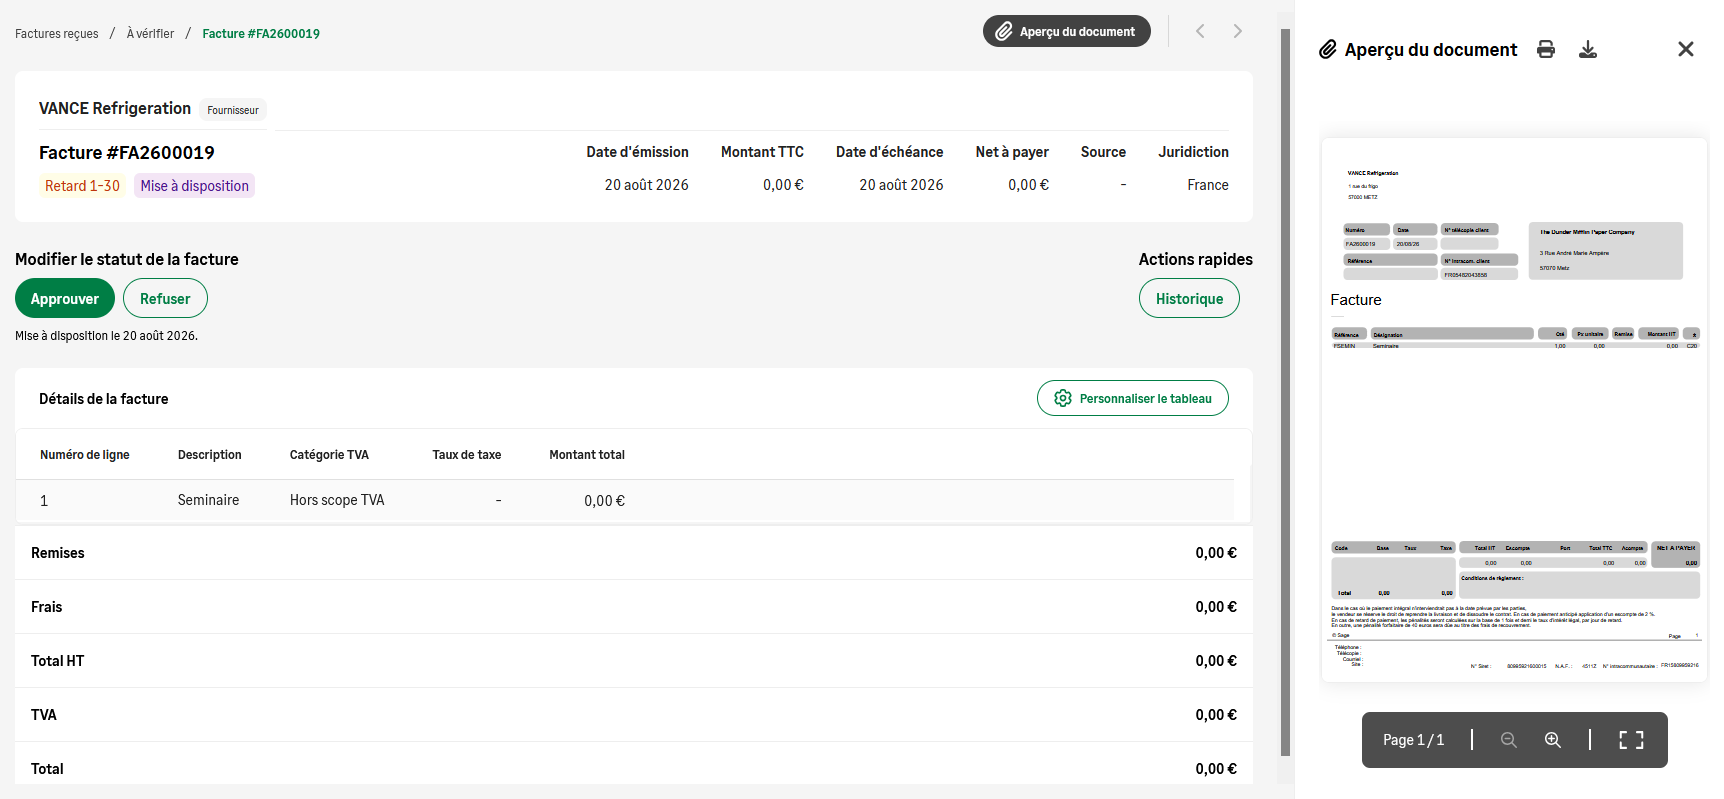The width and height of the screenshot is (1724, 799).
Task: Click the Refuser button
Action: point(165,298)
